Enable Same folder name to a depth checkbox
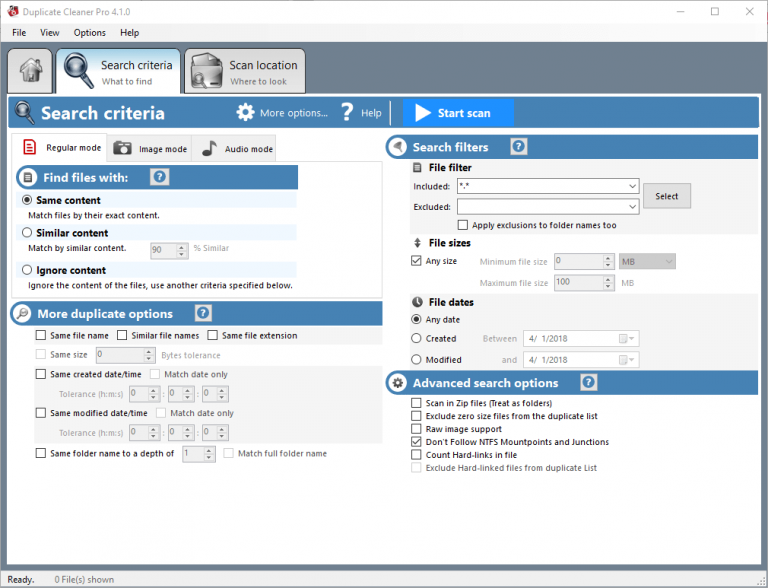768x588 pixels. point(41,453)
